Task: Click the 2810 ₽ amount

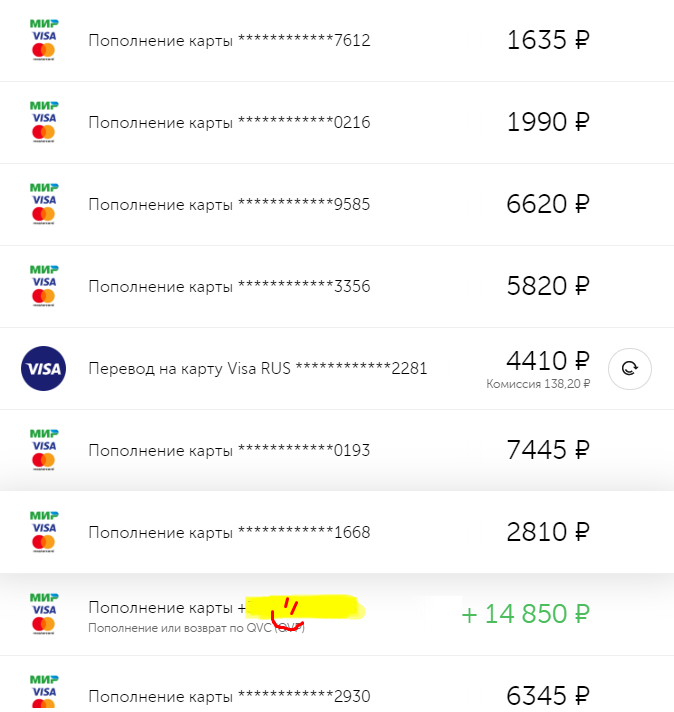Action: pos(548,532)
